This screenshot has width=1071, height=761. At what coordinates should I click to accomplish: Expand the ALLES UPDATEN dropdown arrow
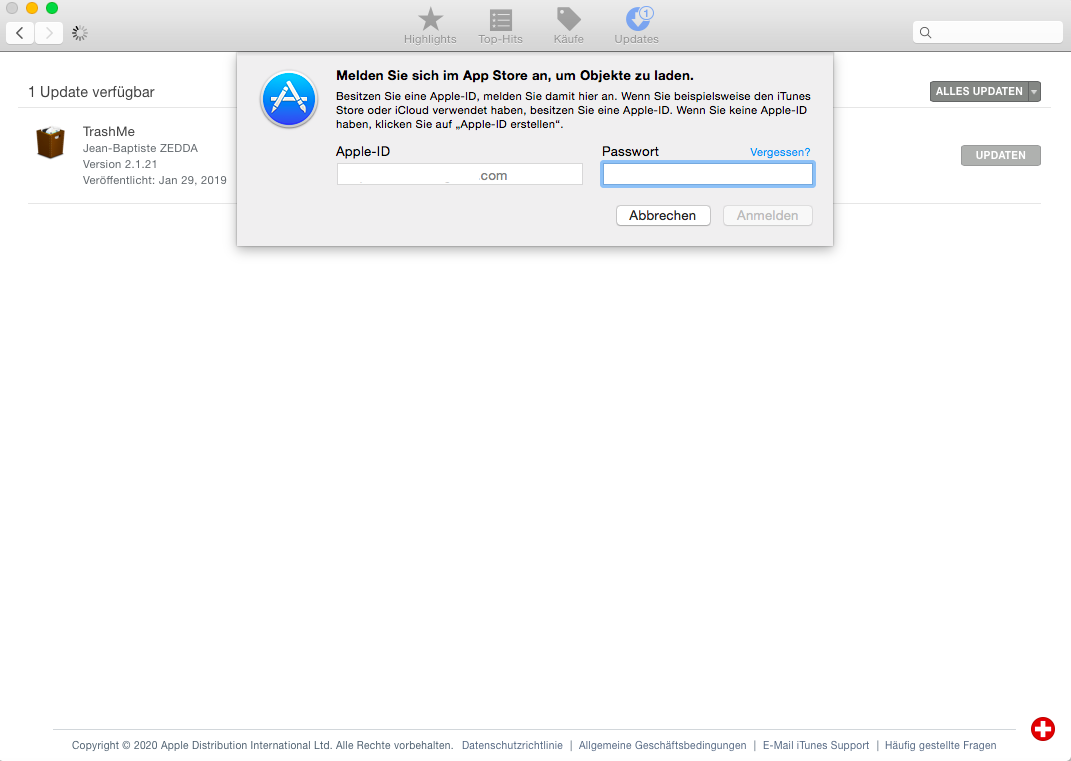(1035, 92)
